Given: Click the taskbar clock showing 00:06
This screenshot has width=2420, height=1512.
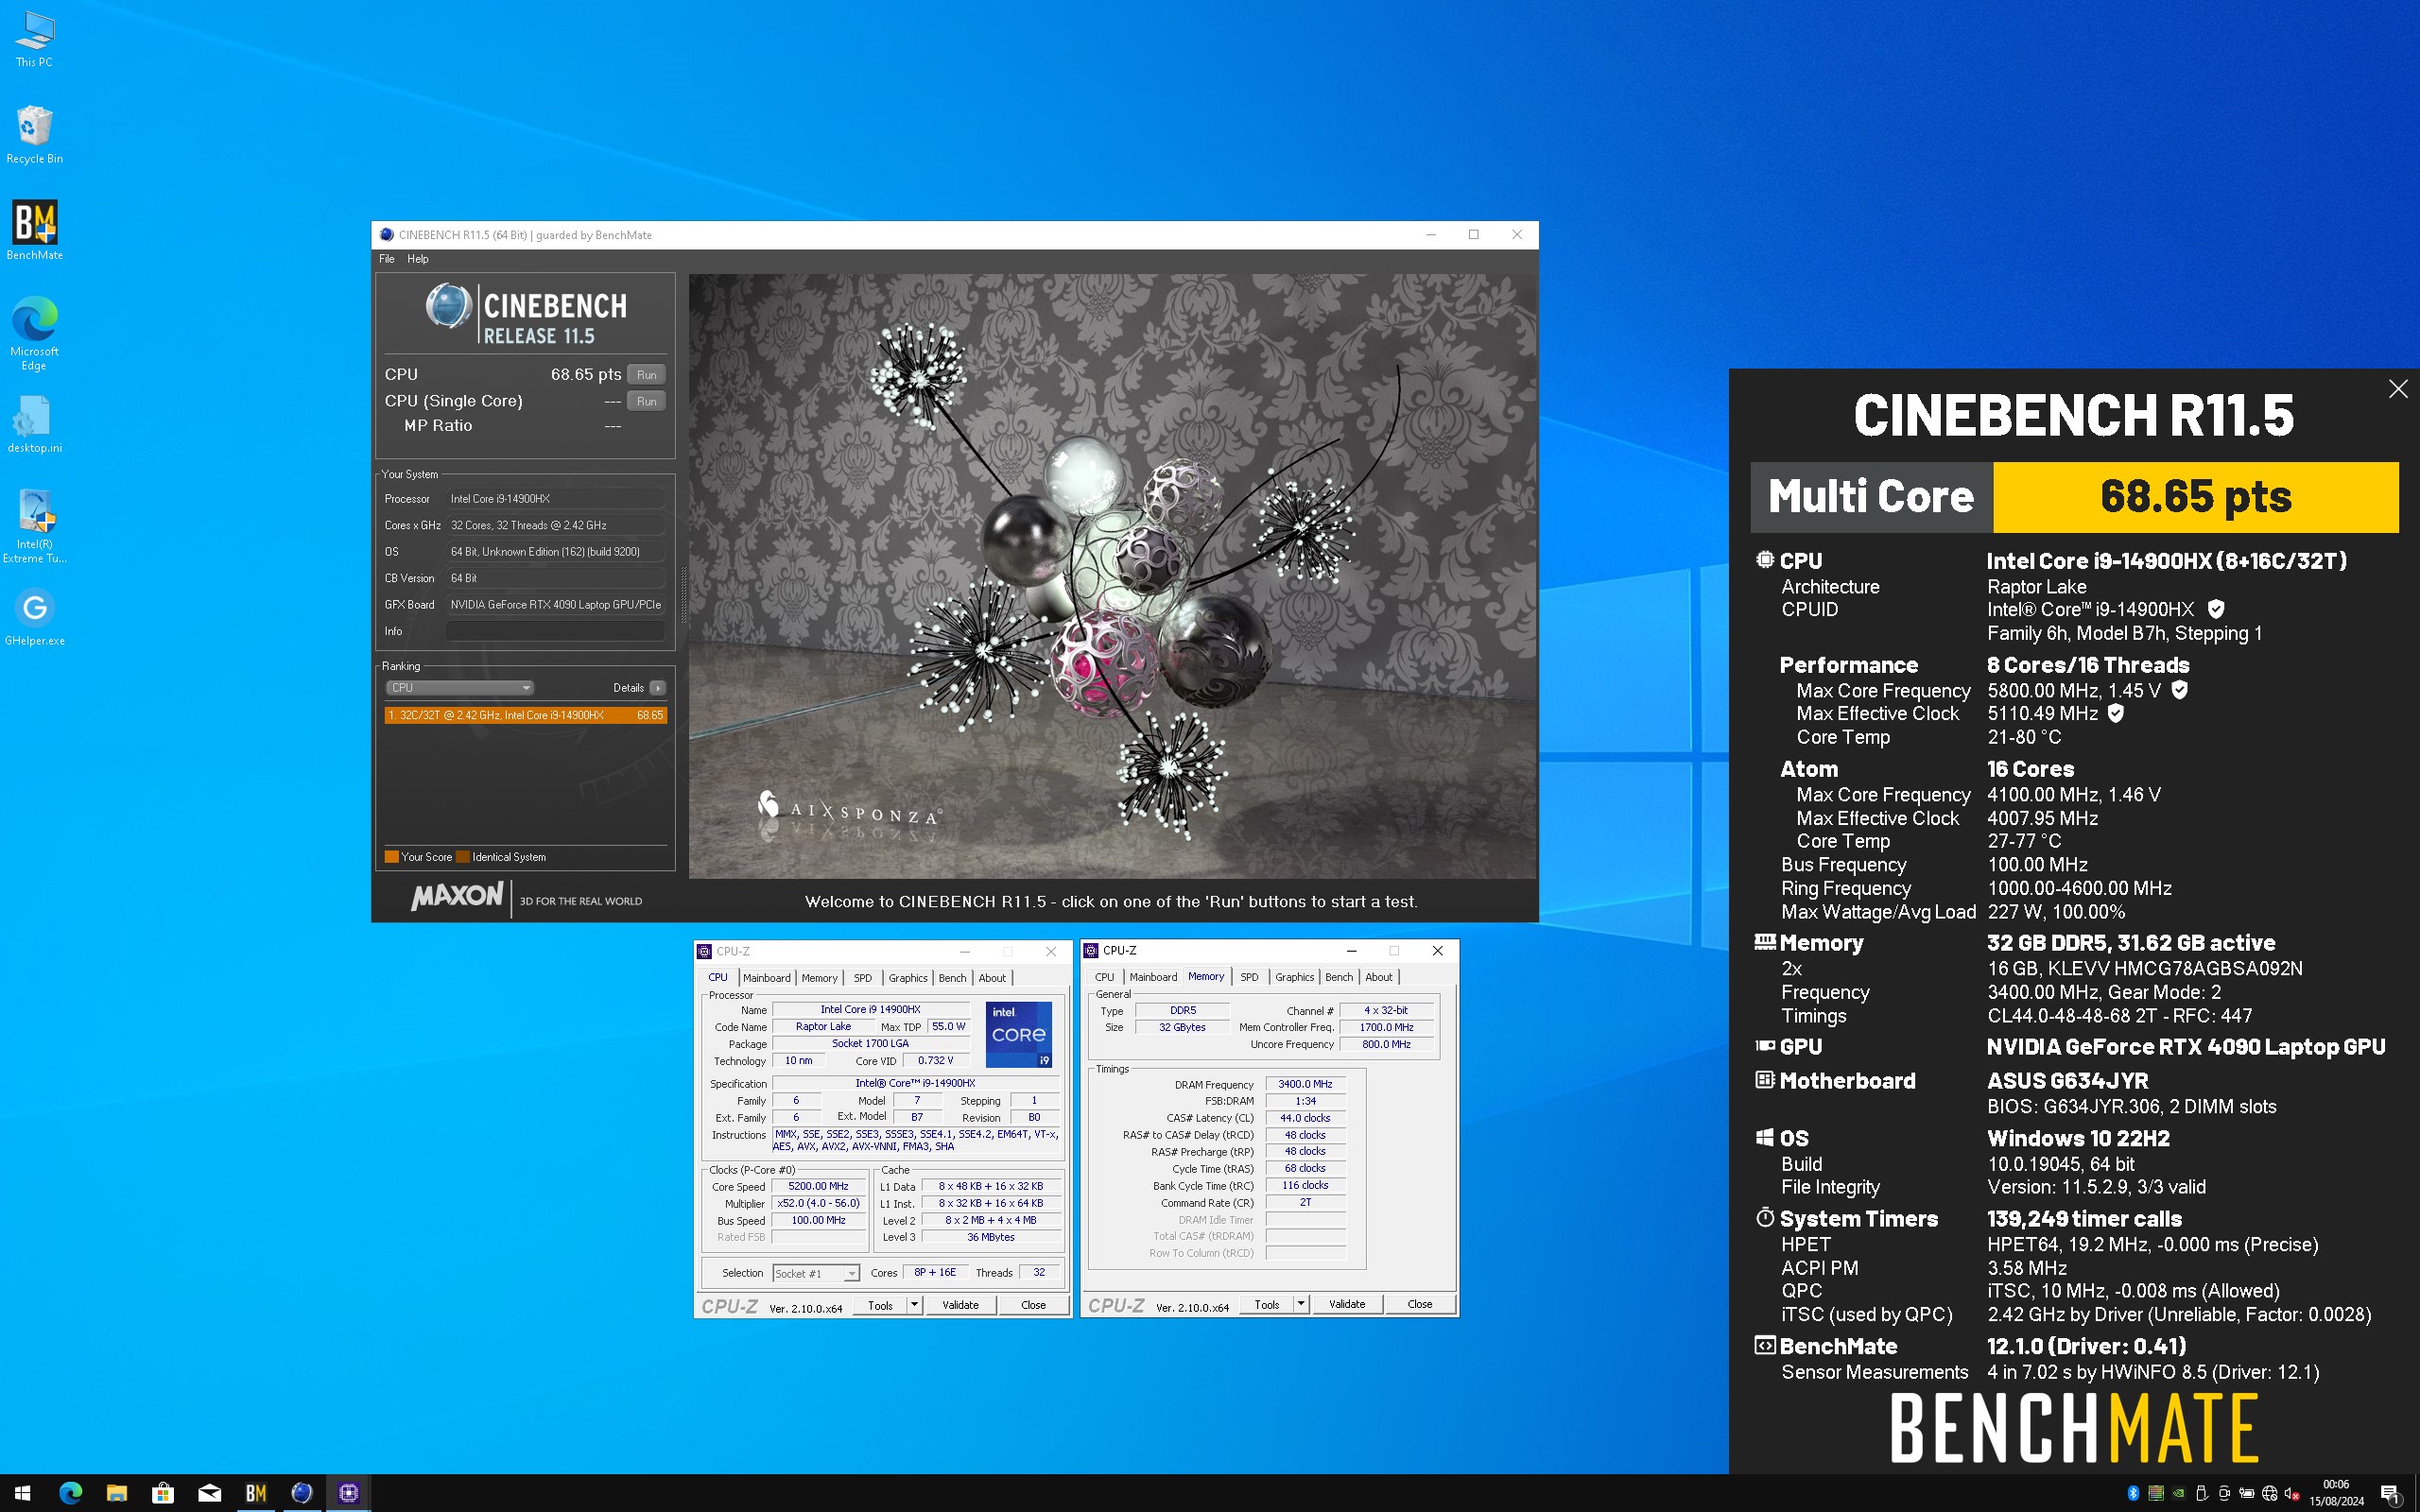Looking at the screenshot, I should pos(2336,1493).
